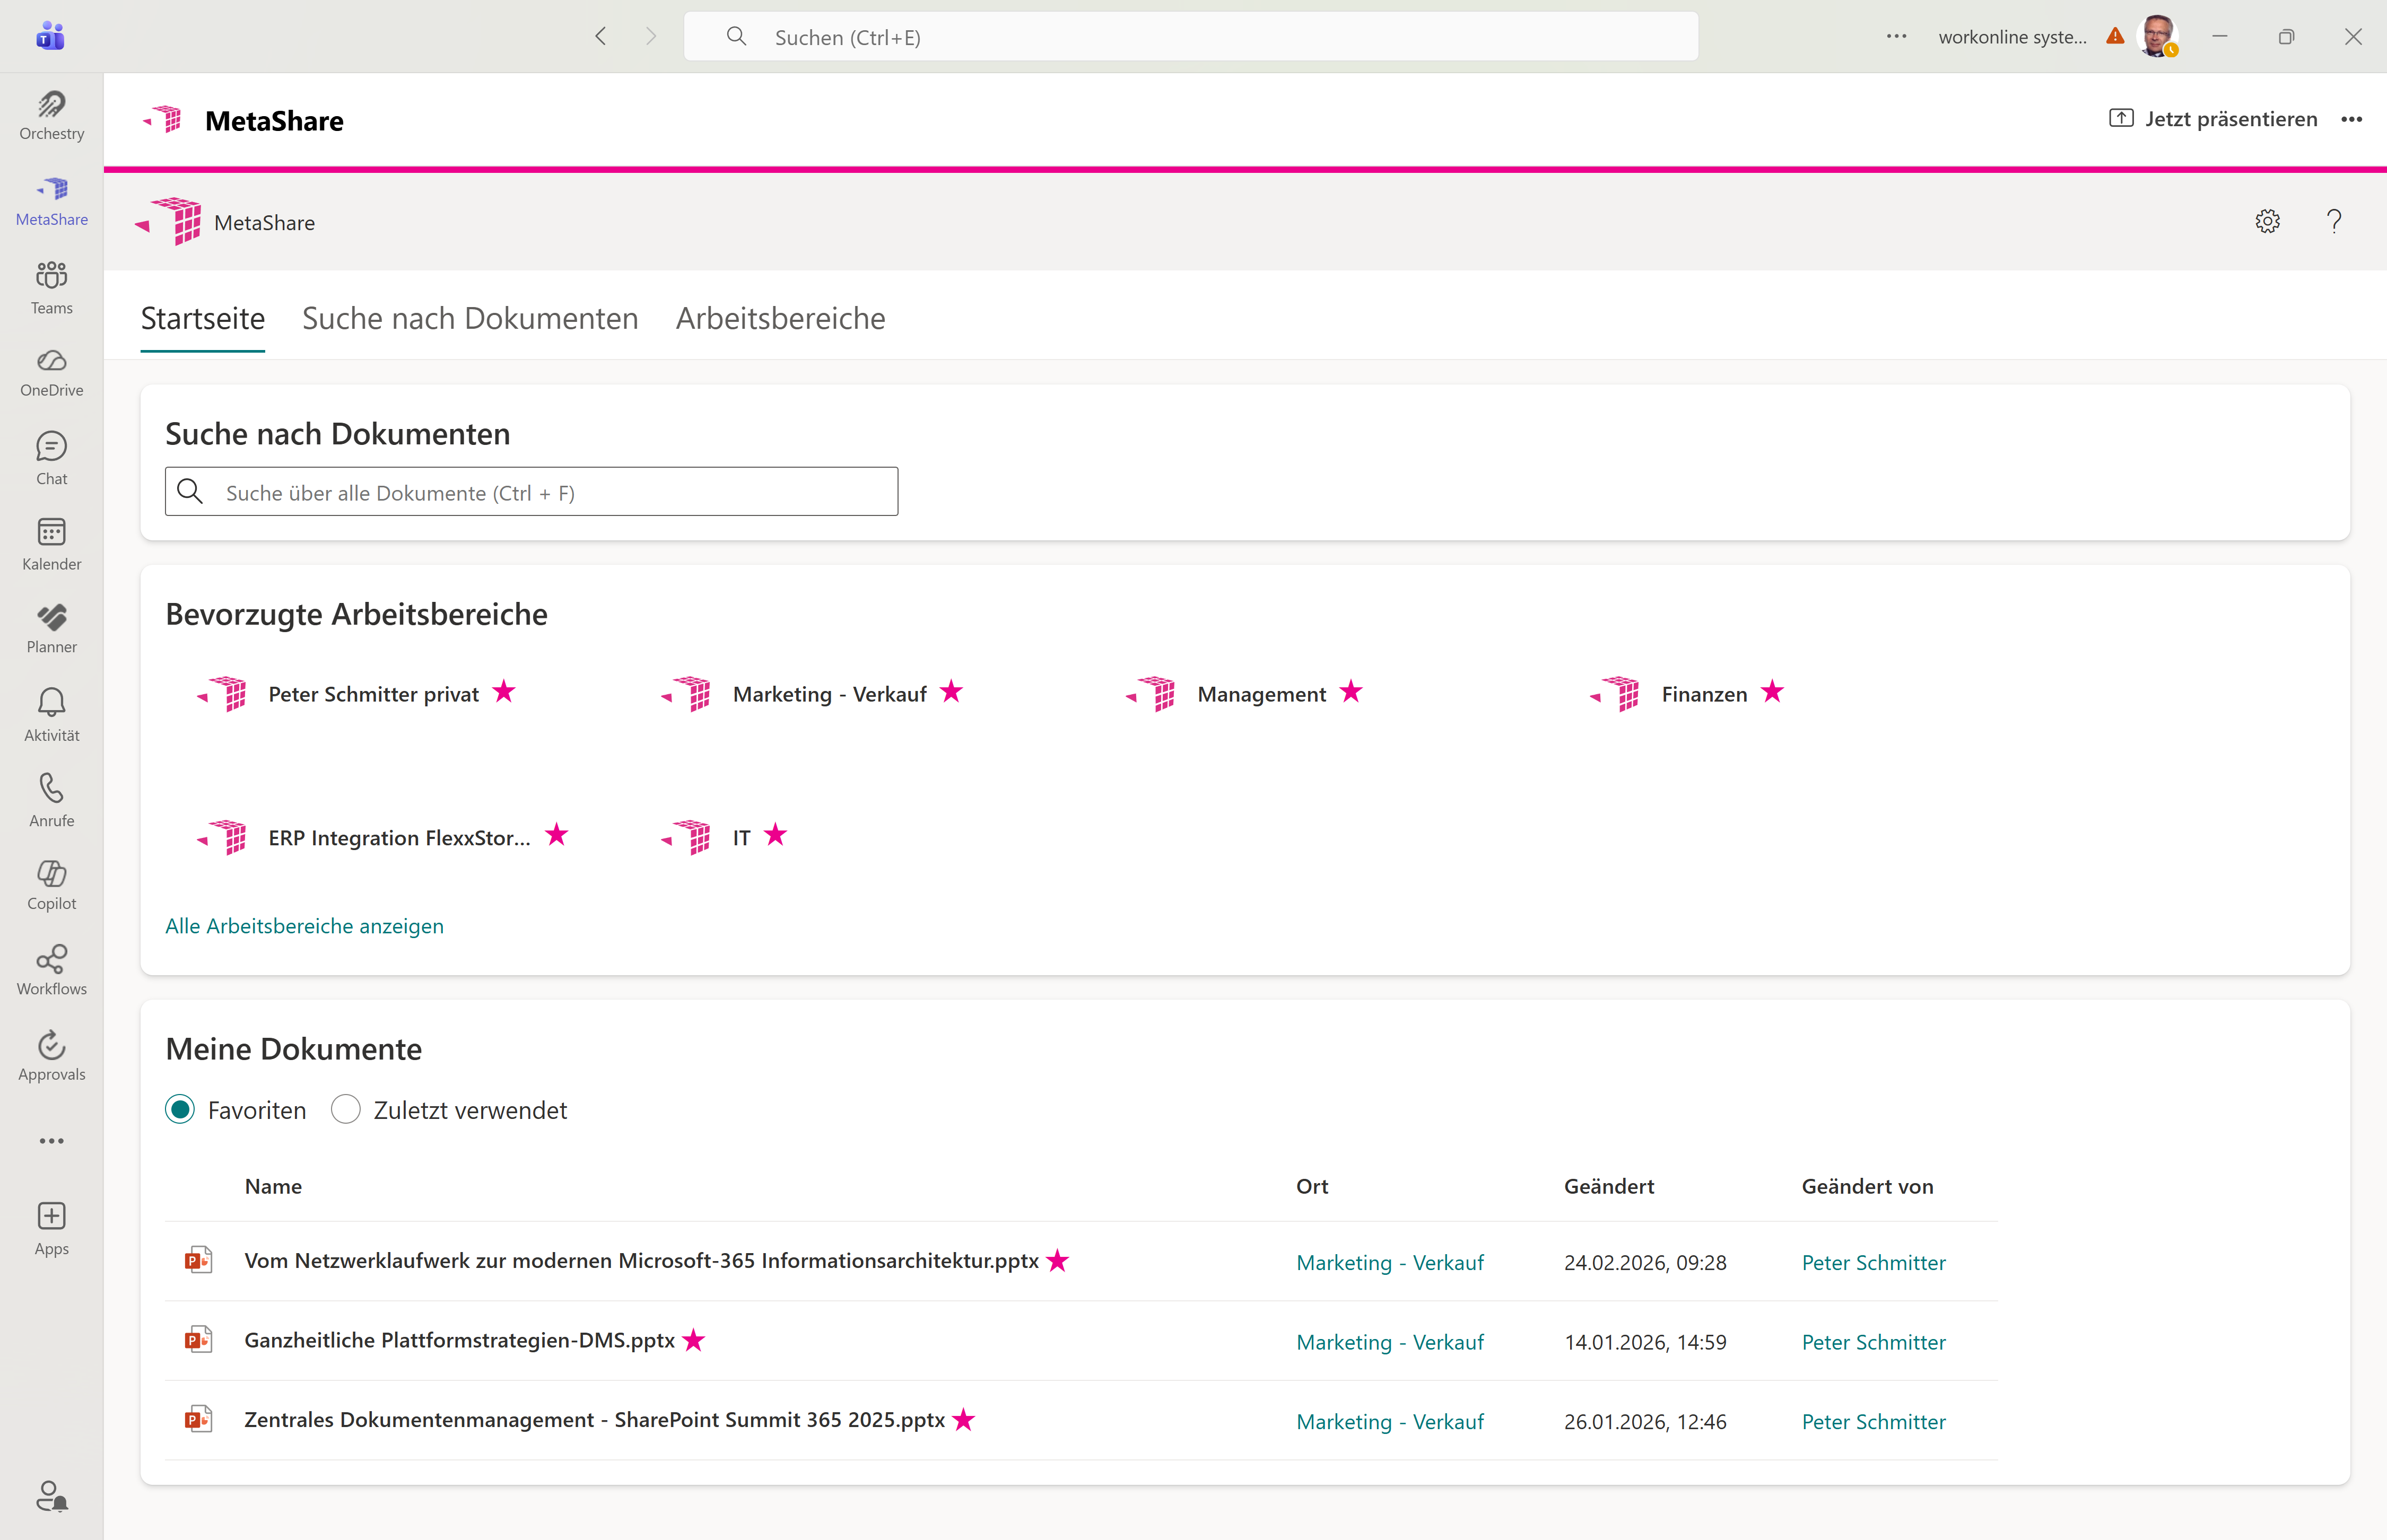
Task: Switch to the Suche nach Dokumenten tab
Action: point(470,318)
